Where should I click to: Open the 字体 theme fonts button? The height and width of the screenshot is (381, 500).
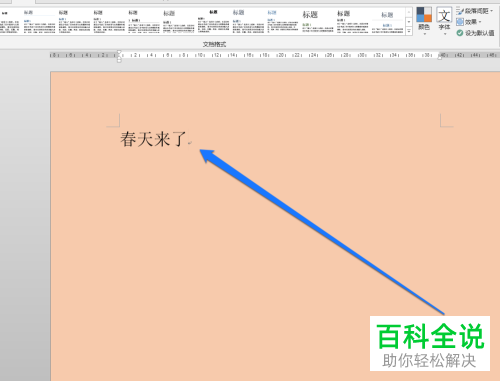pos(444,20)
